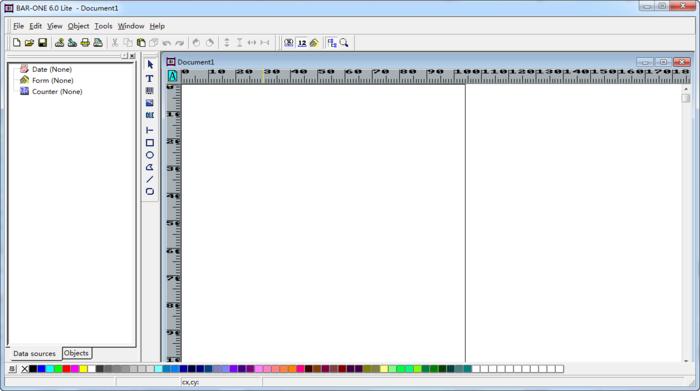The image size is (700, 391).
Task: Select the ellipse circle tool
Action: [150, 155]
